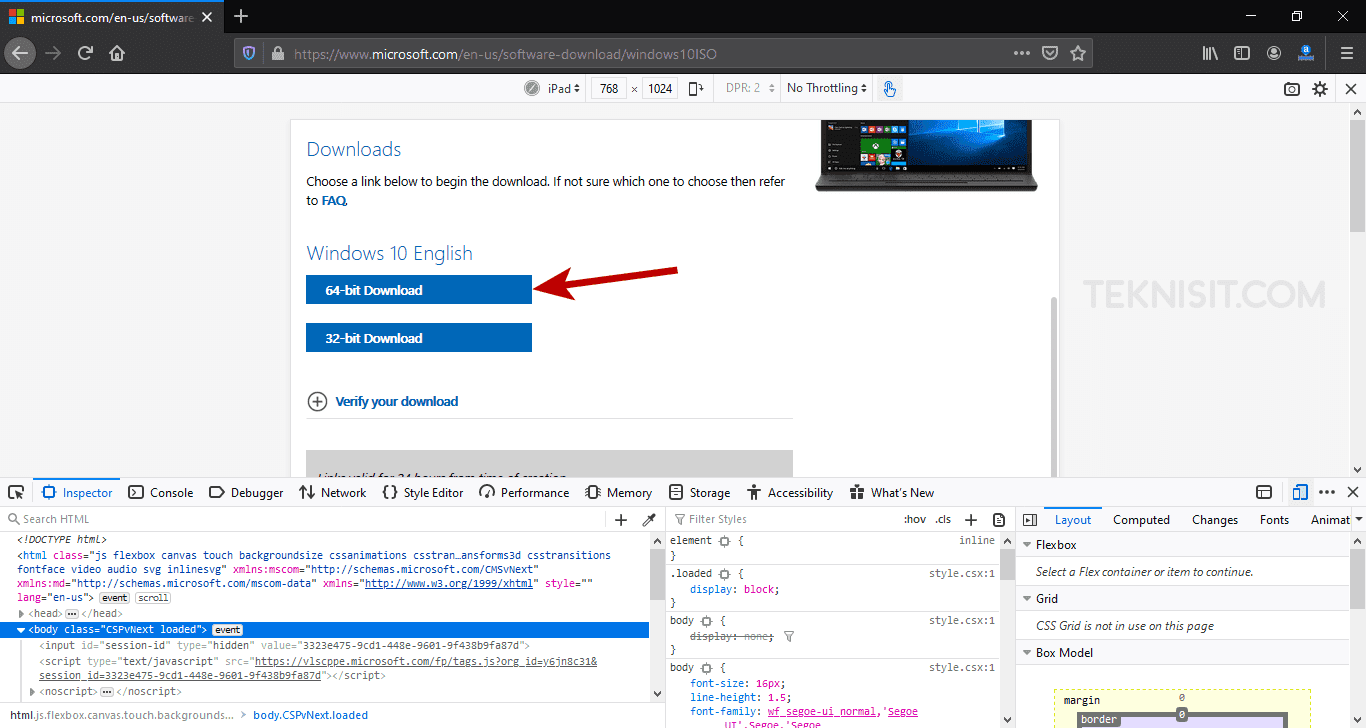Create a new node in markup
The height and width of the screenshot is (728, 1366).
pyautogui.click(x=621, y=520)
